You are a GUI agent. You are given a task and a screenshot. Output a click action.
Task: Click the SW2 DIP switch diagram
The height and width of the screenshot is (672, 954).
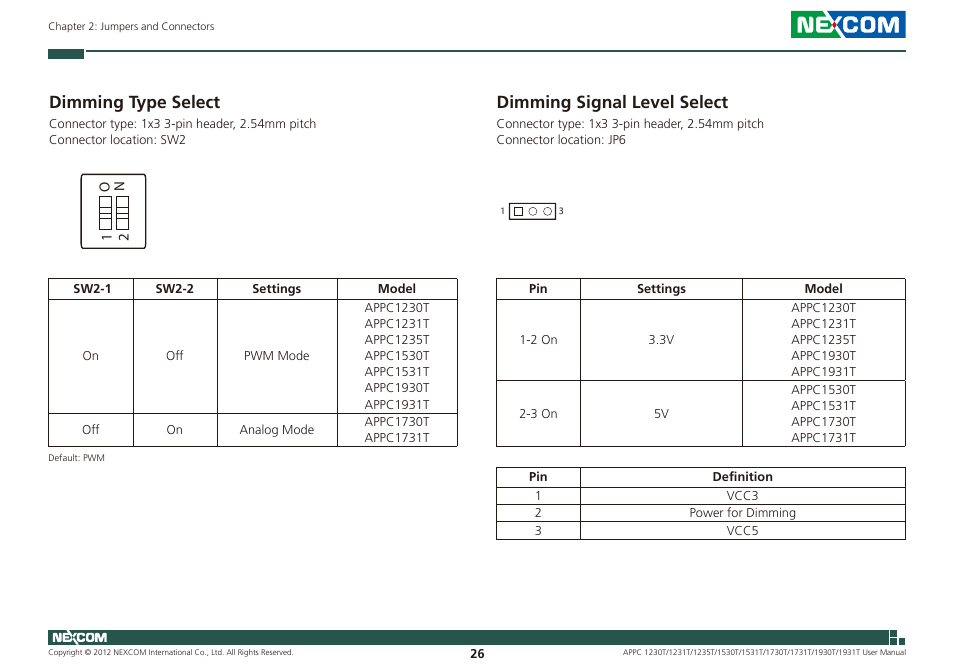[113, 211]
